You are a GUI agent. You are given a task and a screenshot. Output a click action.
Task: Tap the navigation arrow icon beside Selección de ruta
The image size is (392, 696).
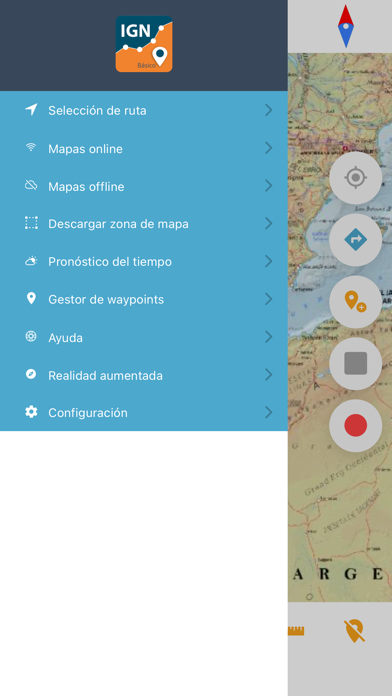tap(31, 110)
